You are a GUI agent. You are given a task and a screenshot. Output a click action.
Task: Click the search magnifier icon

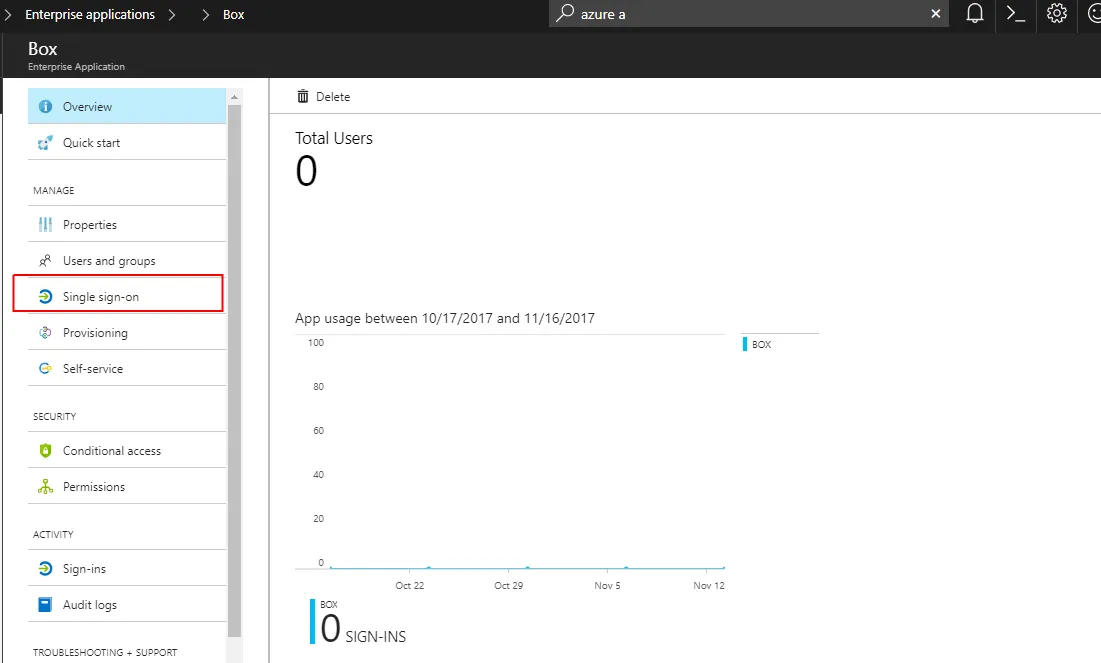tap(565, 13)
